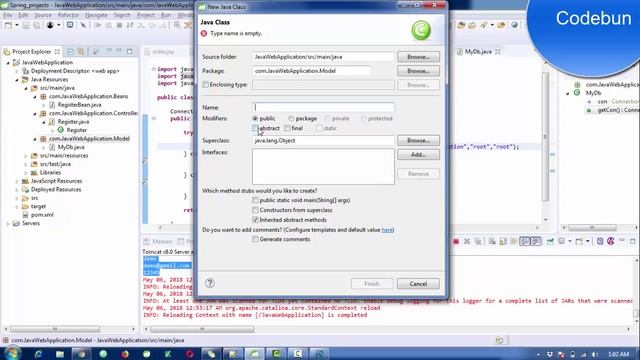
Task: Collapse the JavaWebApplication project node
Action: pyautogui.click(x=8, y=63)
